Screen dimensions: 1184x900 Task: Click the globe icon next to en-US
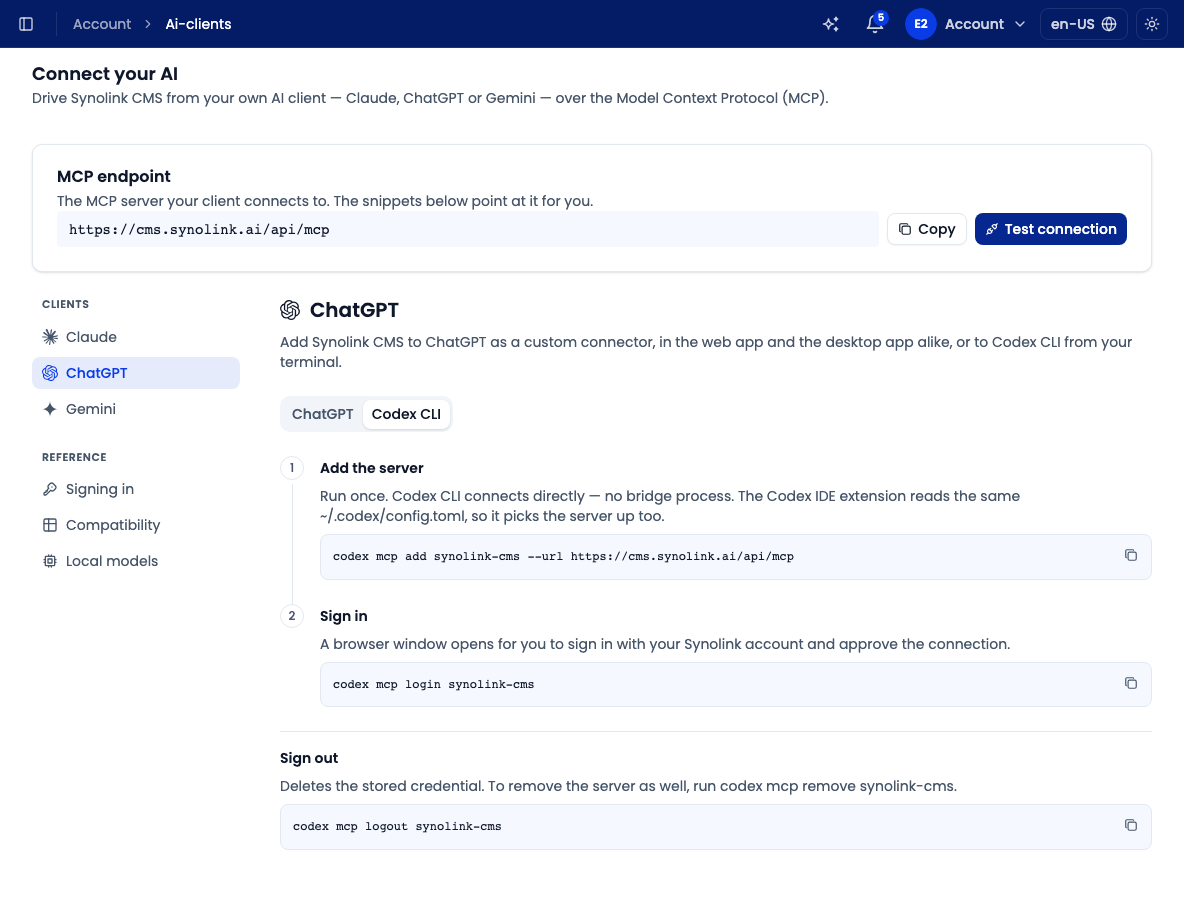click(x=1109, y=24)
